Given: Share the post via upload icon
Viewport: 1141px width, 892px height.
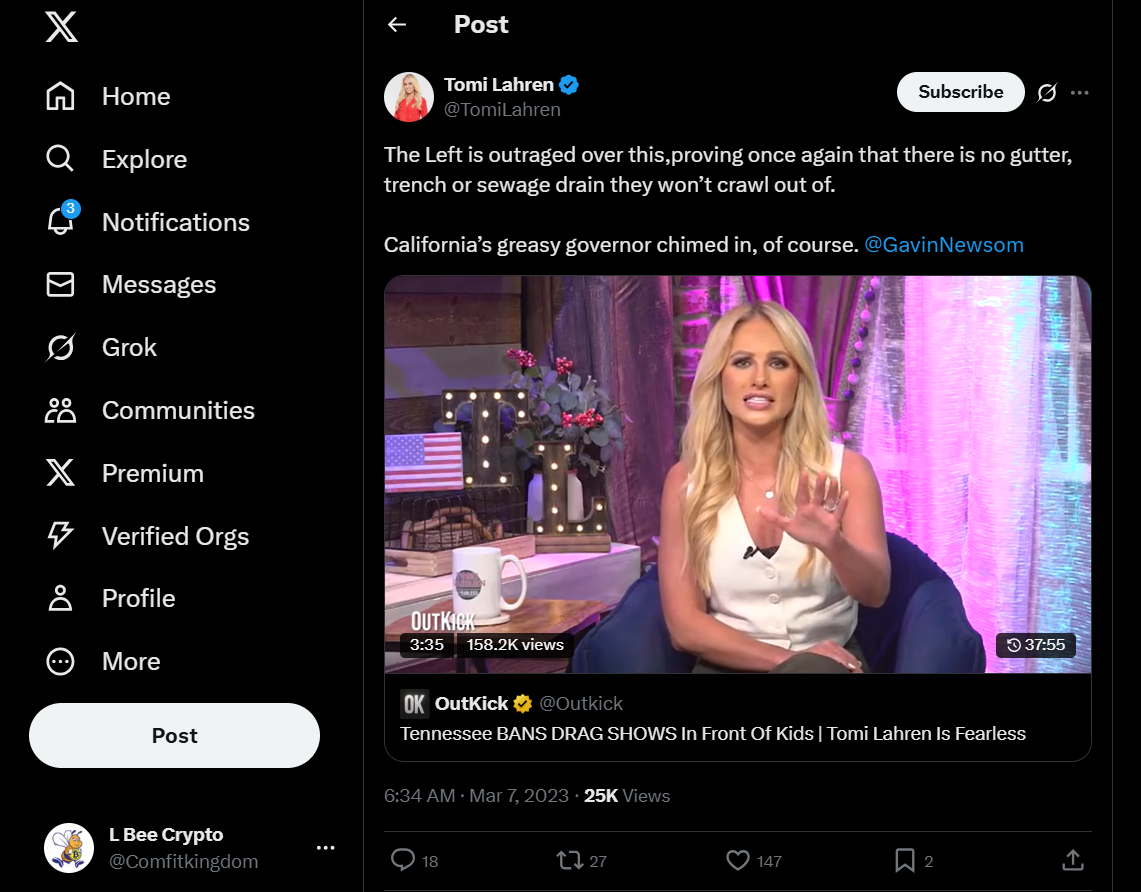Looking at the screenshot, I should [1072, 860].
